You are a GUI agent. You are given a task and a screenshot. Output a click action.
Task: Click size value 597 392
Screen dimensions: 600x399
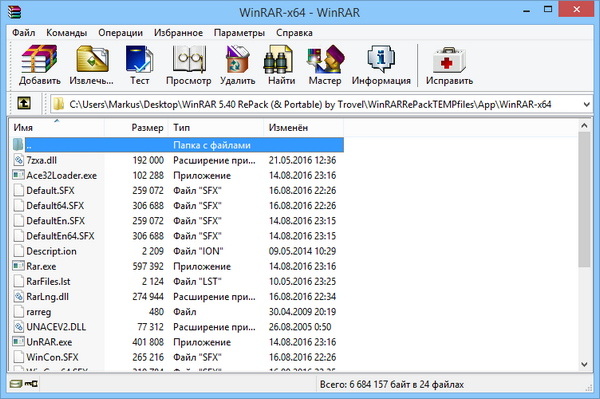tap(148, 266)
